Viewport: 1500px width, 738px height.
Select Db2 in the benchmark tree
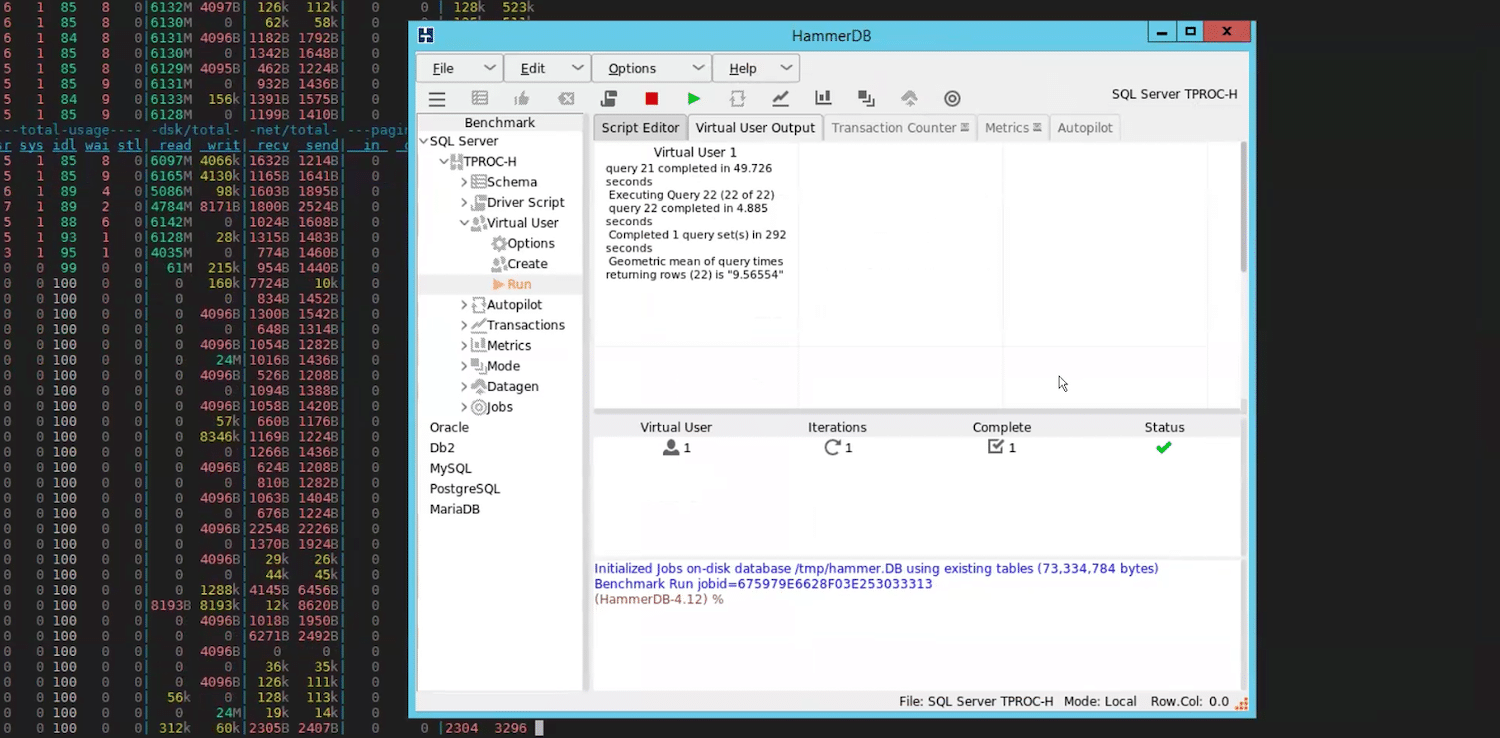coord(442,448)
